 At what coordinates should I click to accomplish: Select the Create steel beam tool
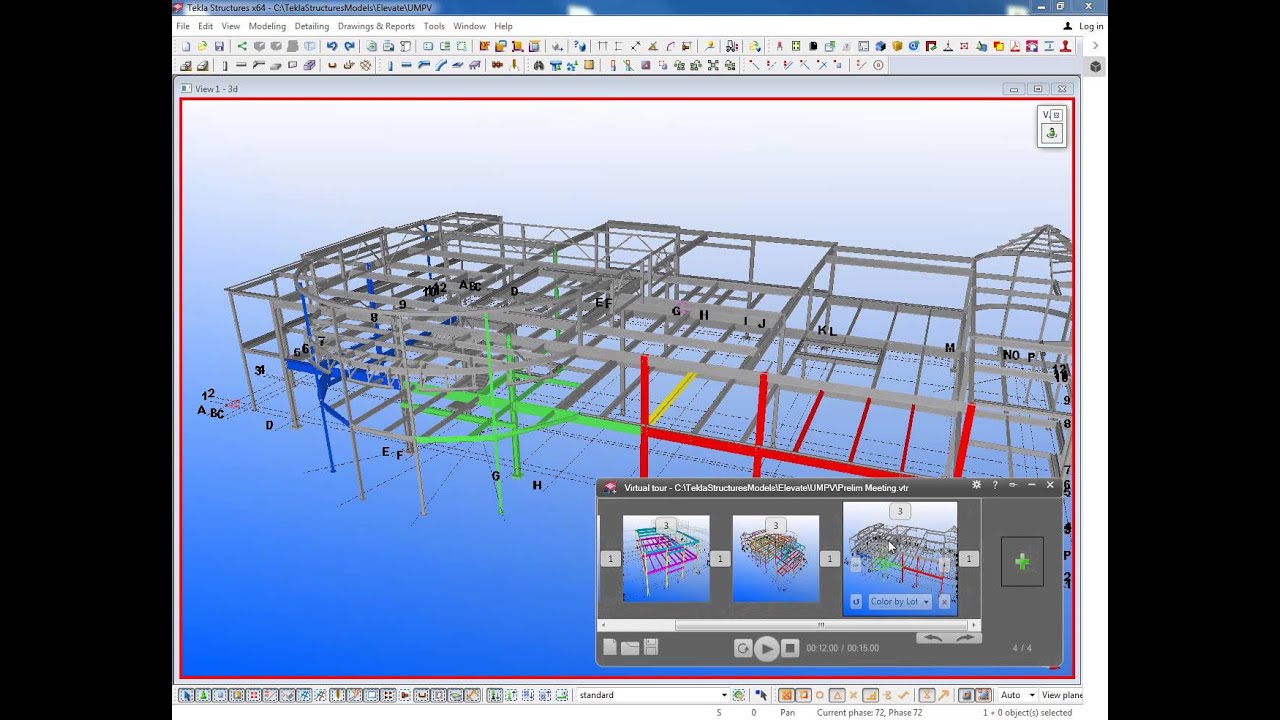click(x=407, y=66)
